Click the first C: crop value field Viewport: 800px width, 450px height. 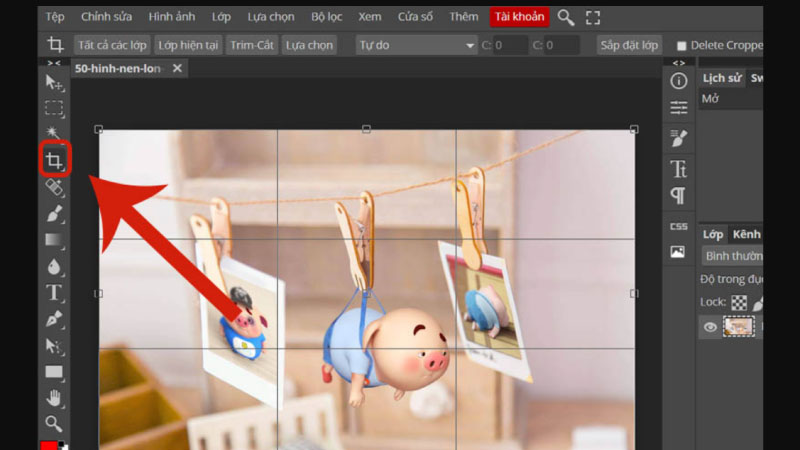point(511,45)
